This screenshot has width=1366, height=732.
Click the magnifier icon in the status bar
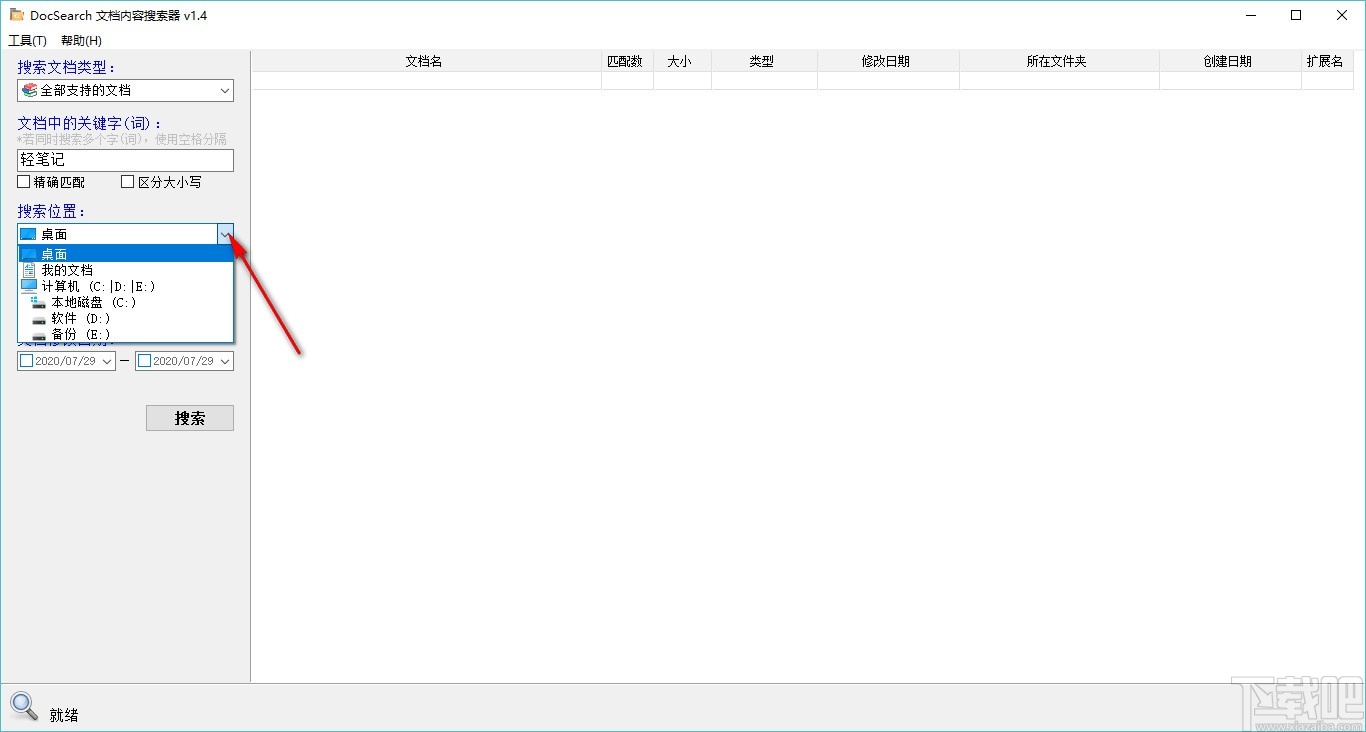pos(24,707)
